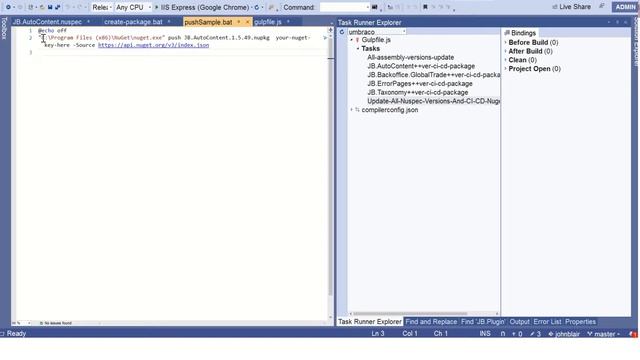640x360 pixels.
Task: Open the master branch selector
Action: pos(604,334)
